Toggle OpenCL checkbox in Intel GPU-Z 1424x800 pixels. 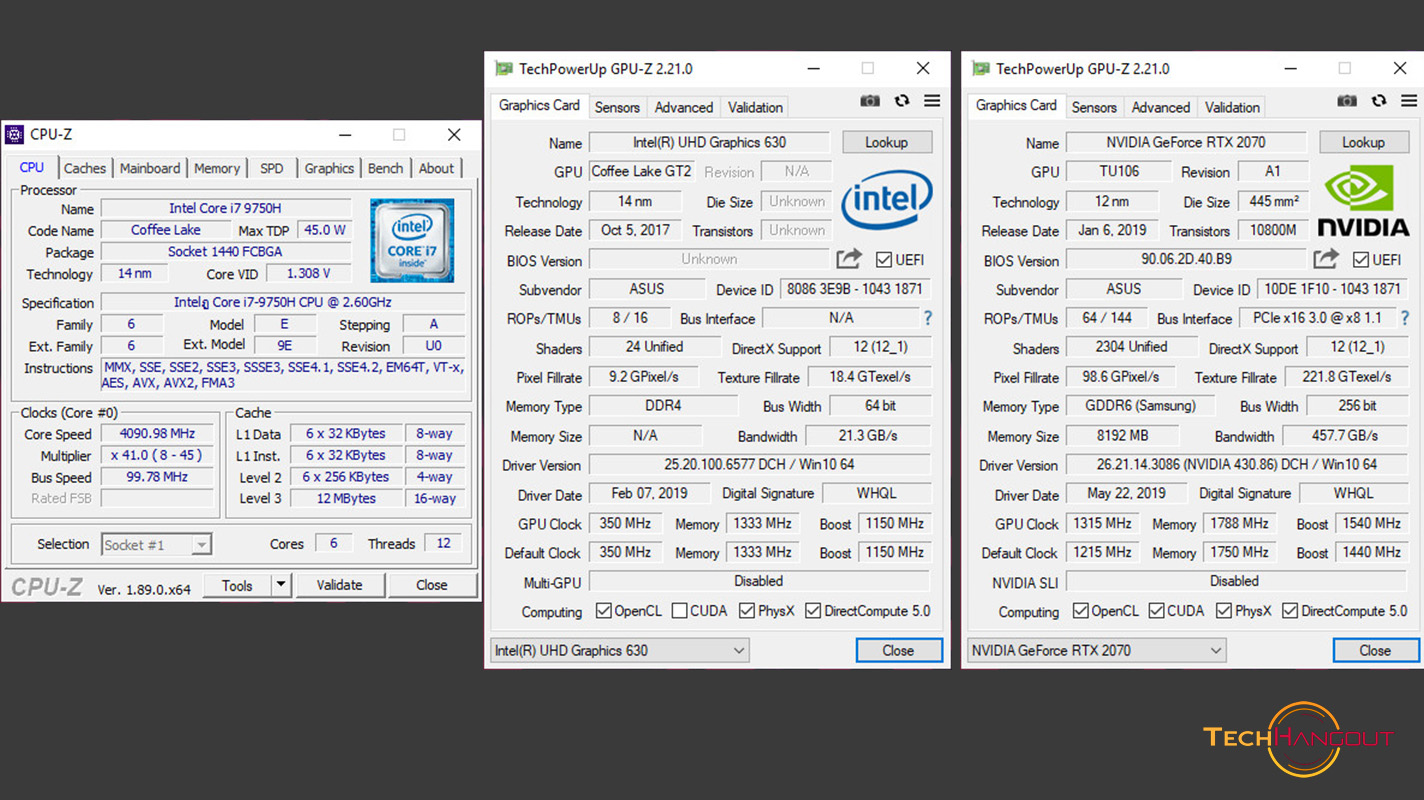[603, 610]
